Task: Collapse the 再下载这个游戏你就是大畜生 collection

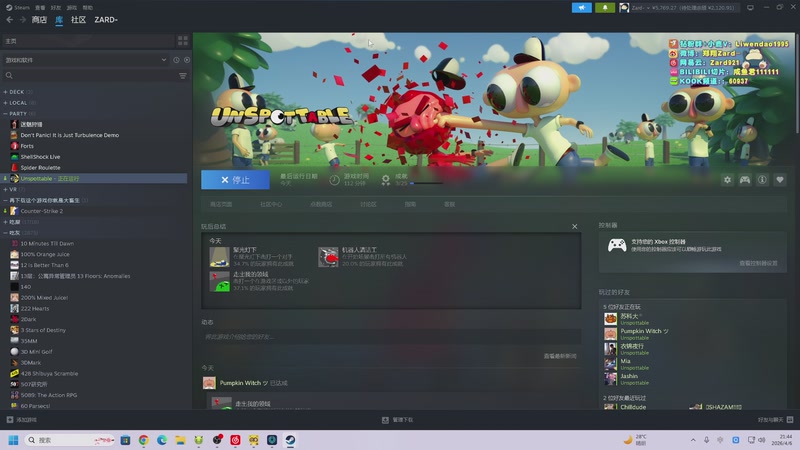Action: pyautogui.click(x=45, y=200)
